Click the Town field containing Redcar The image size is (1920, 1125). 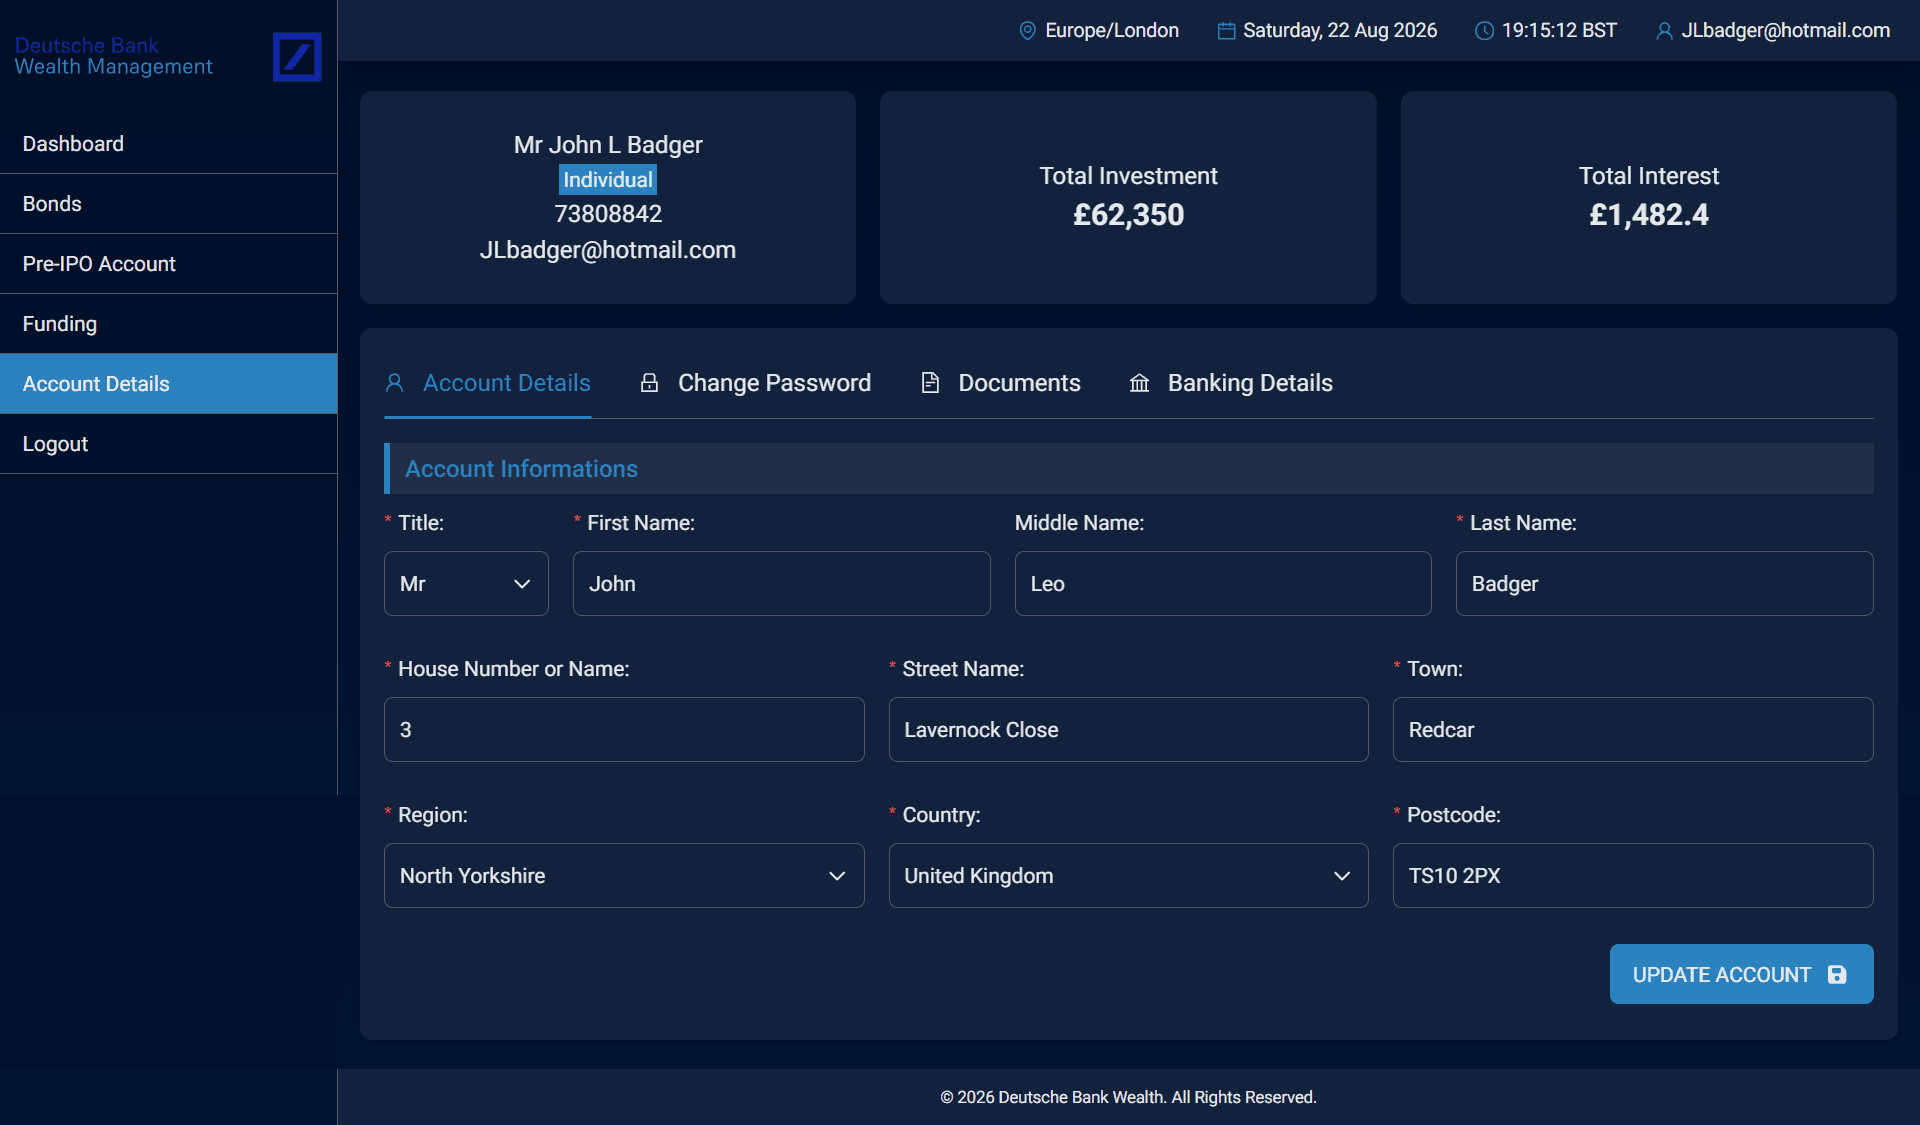tap(1633, 729)
